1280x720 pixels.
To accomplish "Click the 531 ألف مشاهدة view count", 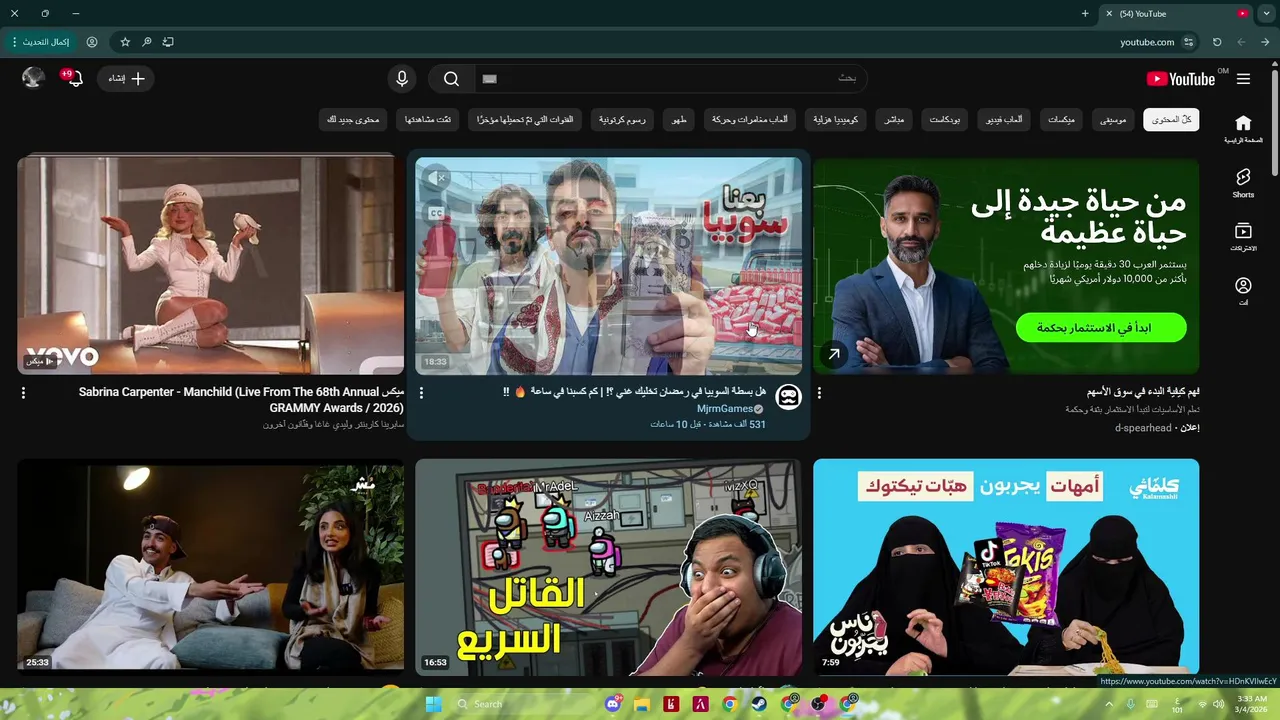I will (735, 424).
